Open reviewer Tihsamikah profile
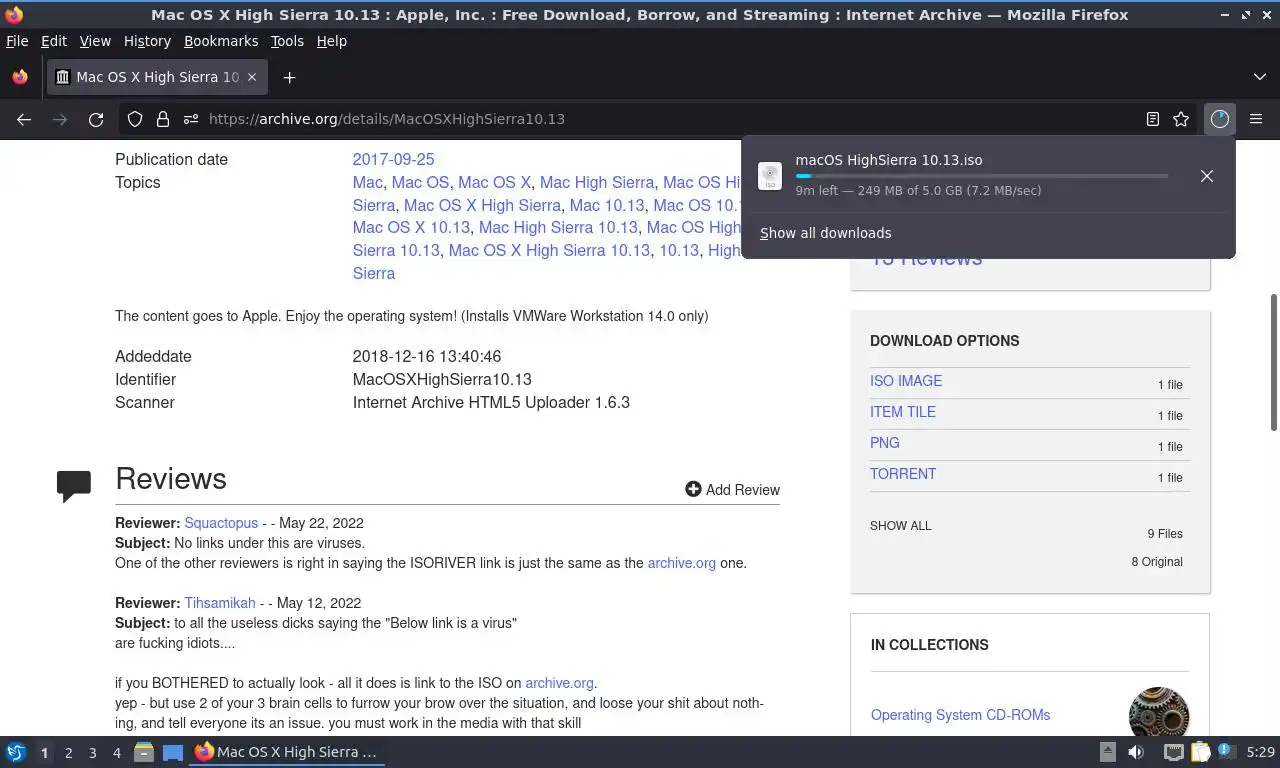The height and width of the screenshot is (768, 1280). click(220, 603)
